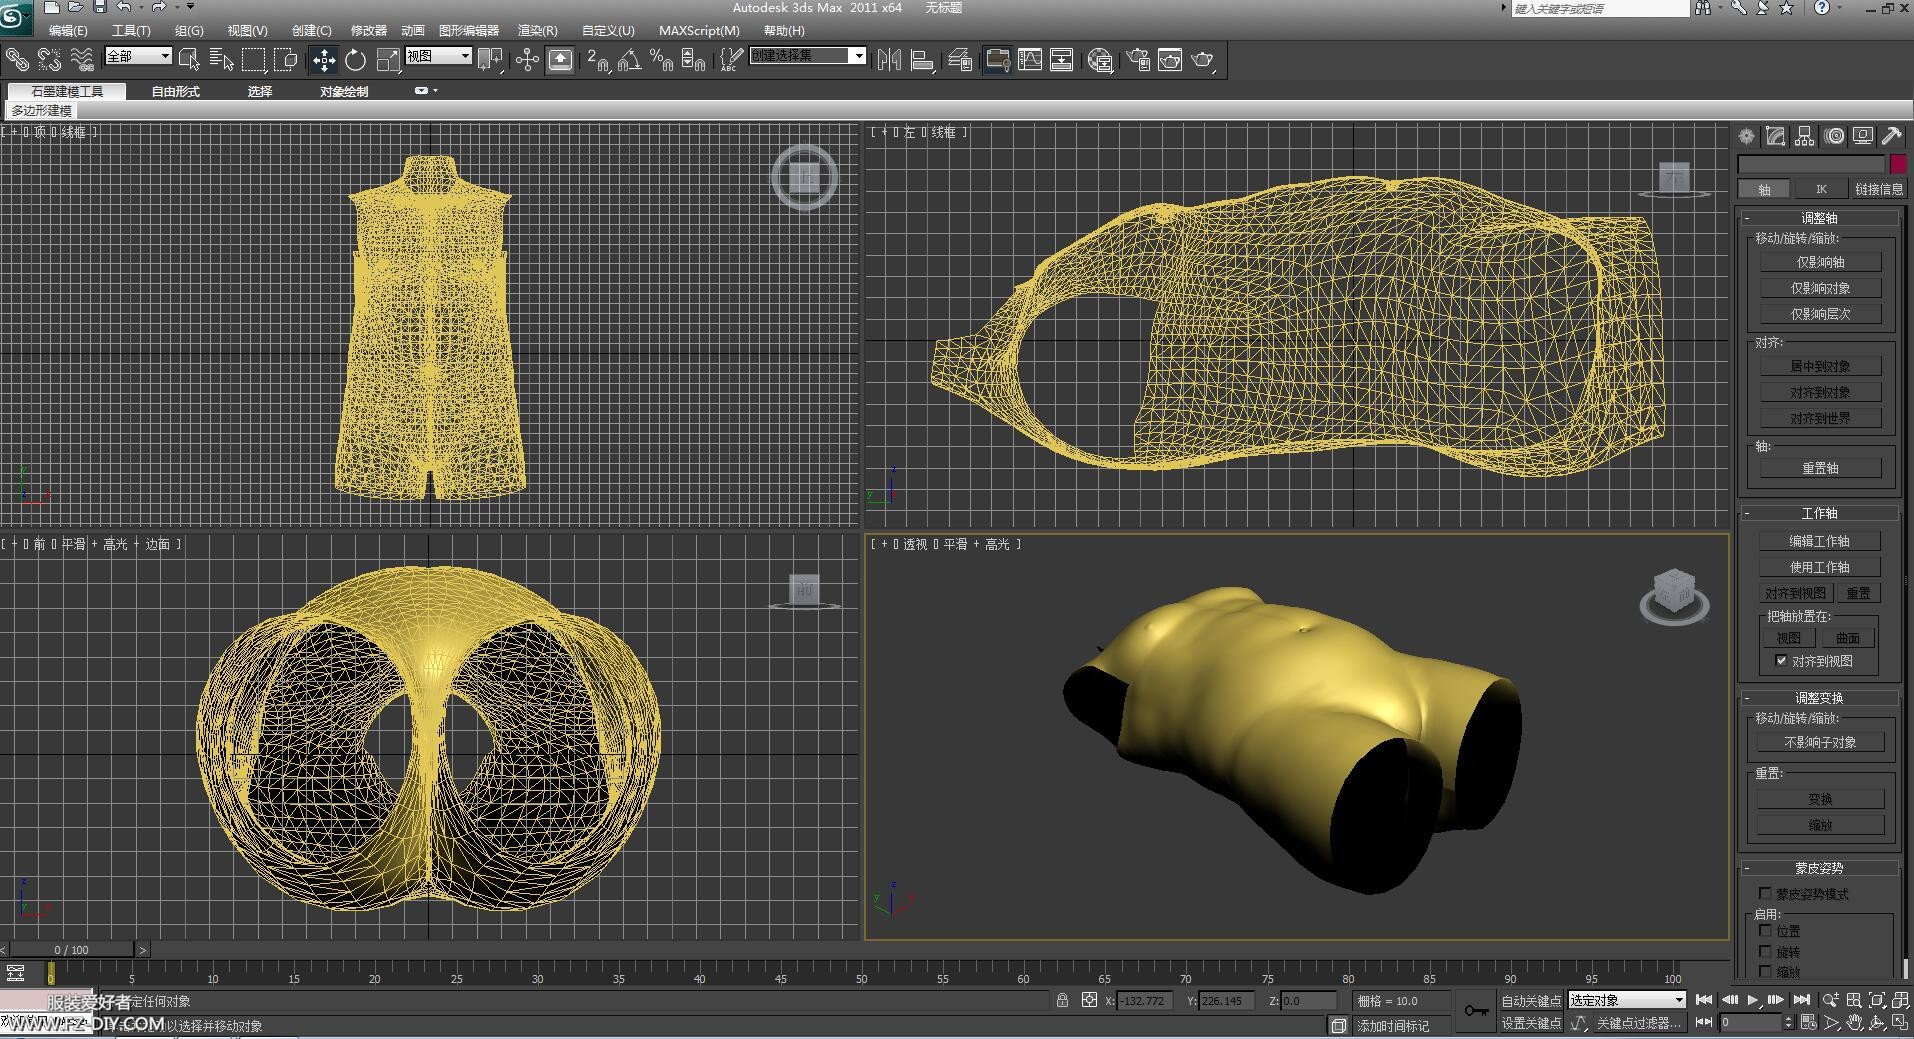Collapse the 蒙皮姿势 rollout
The height and width of the screenshot is (1039, 1914).
[x=1819, y=868]
